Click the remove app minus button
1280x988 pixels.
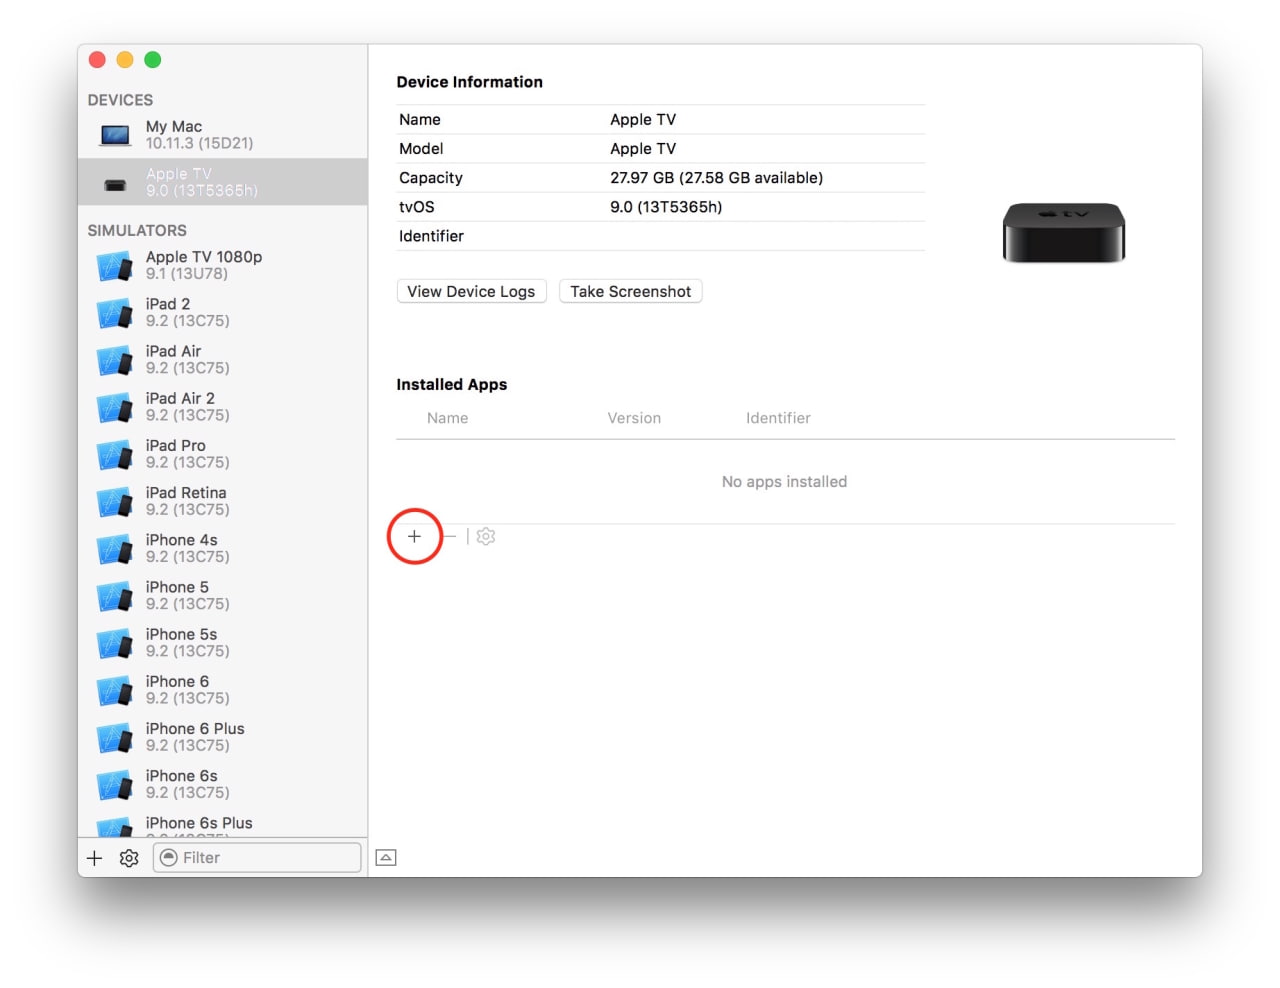(x=450, y=536)
